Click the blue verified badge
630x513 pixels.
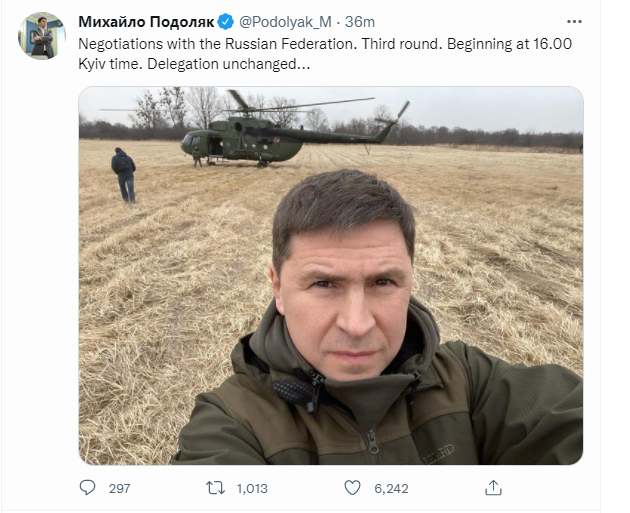(x=226, y=22)
